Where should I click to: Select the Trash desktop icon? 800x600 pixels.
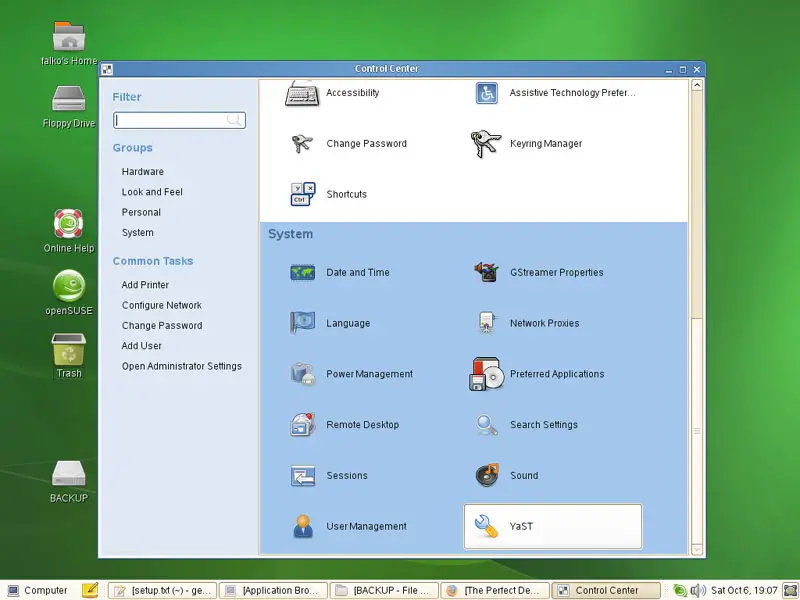click(69, 349)
